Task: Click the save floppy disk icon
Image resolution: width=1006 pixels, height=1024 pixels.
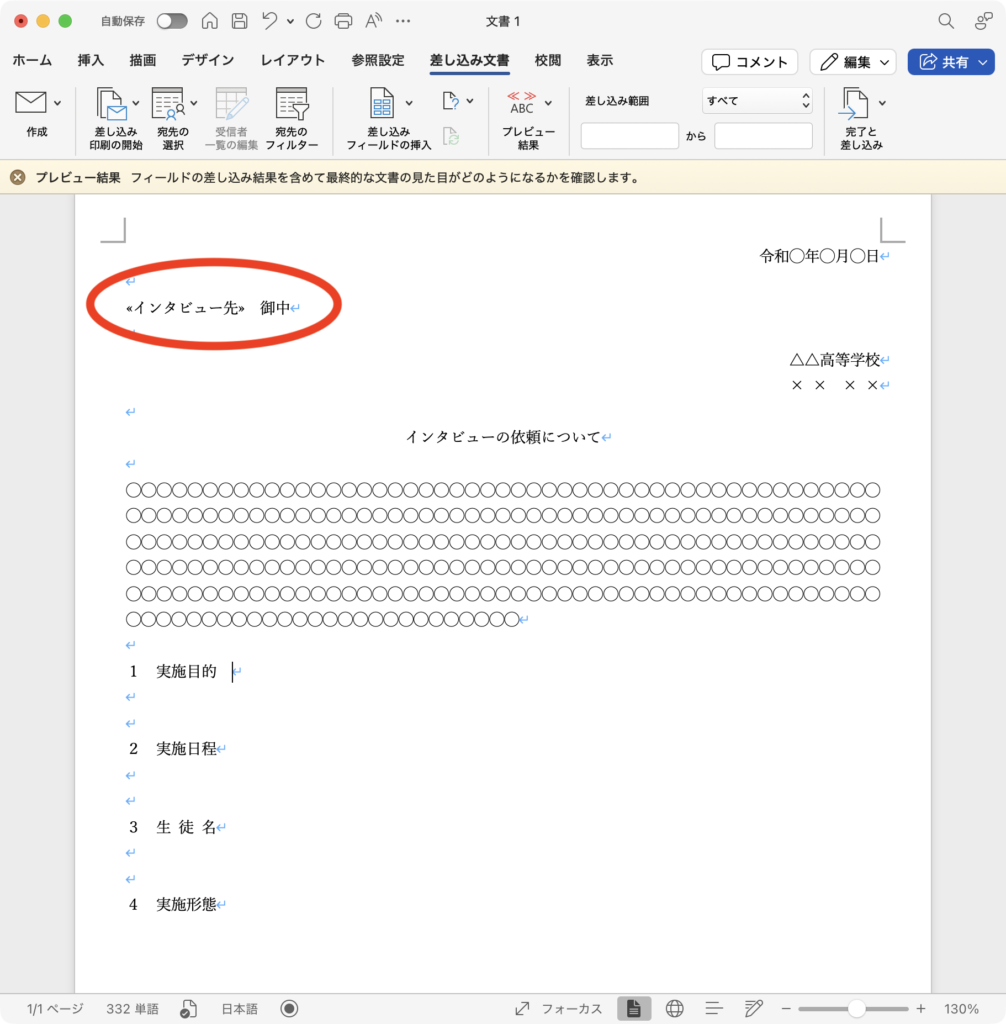Action: point(239,21)
